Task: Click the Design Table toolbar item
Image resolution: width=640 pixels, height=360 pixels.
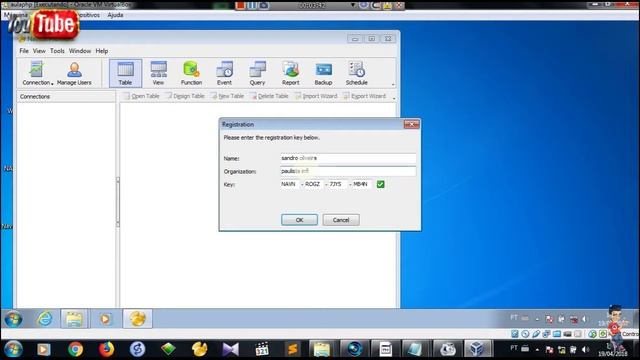Action: tap(185, 96)
